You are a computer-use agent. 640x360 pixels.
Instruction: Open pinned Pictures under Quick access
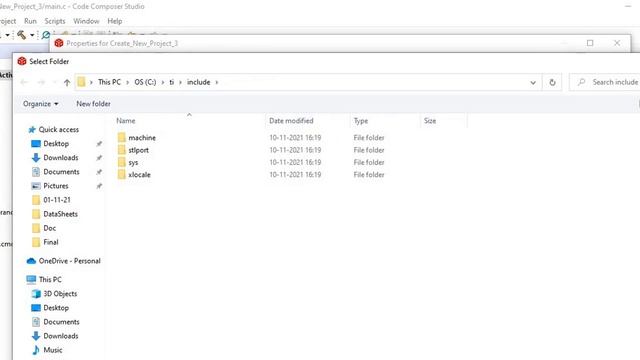56,186
